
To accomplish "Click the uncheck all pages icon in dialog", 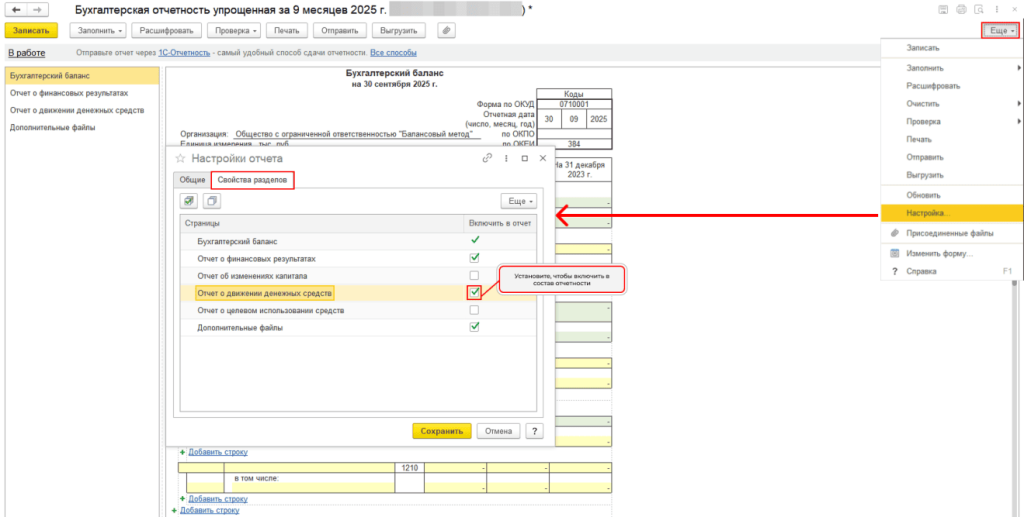I will coord(211,201).
